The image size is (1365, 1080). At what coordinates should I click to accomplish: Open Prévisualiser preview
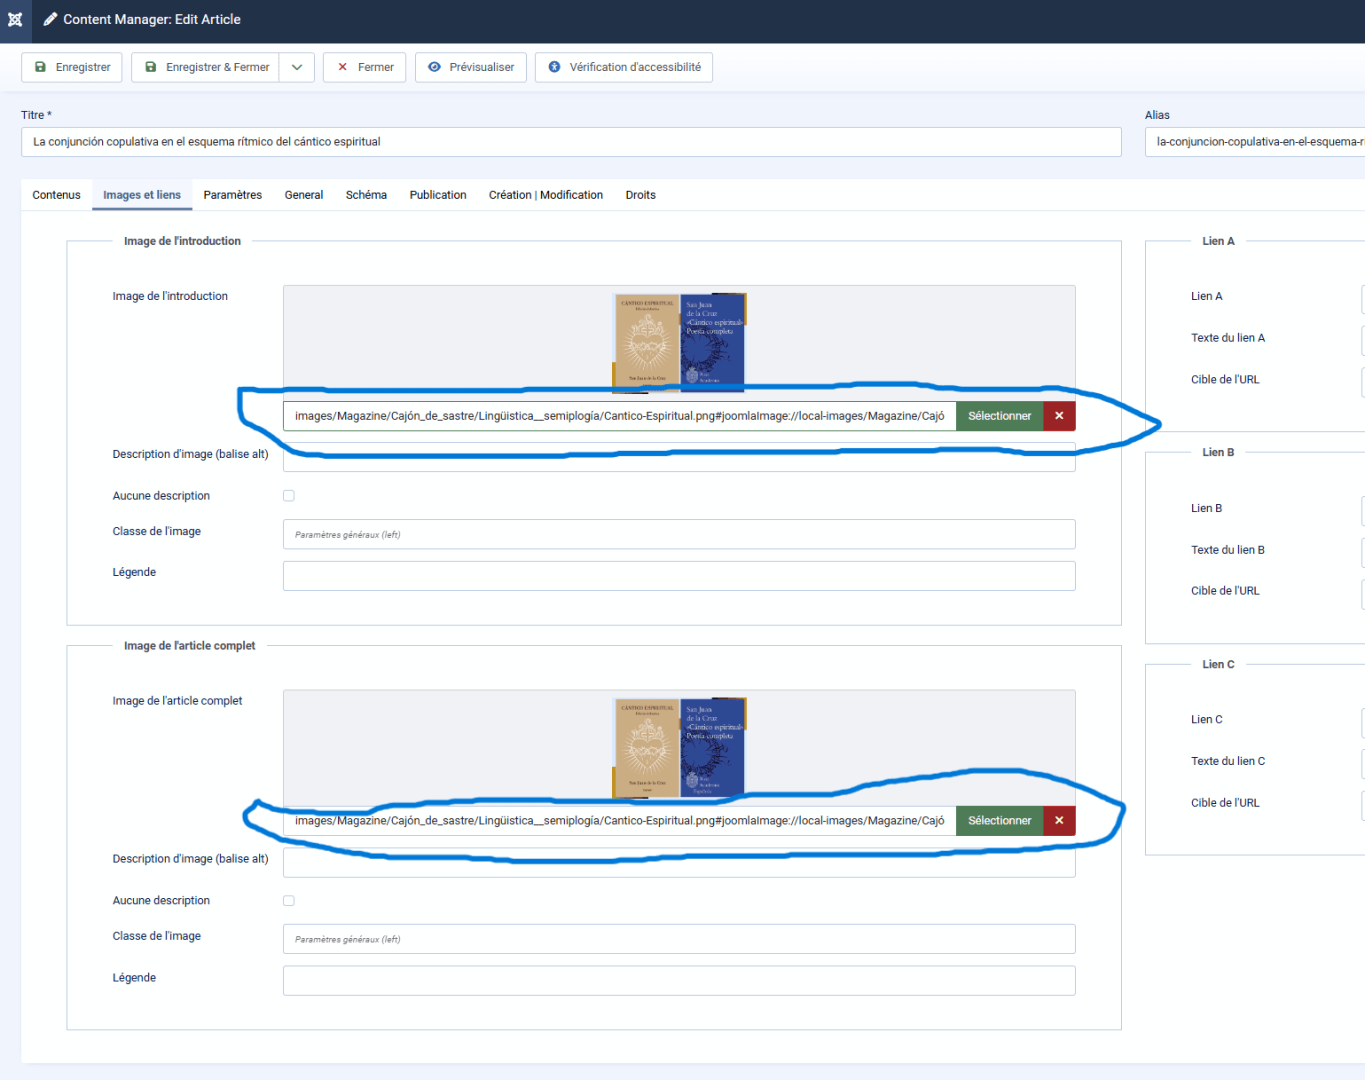coord(471,67)
